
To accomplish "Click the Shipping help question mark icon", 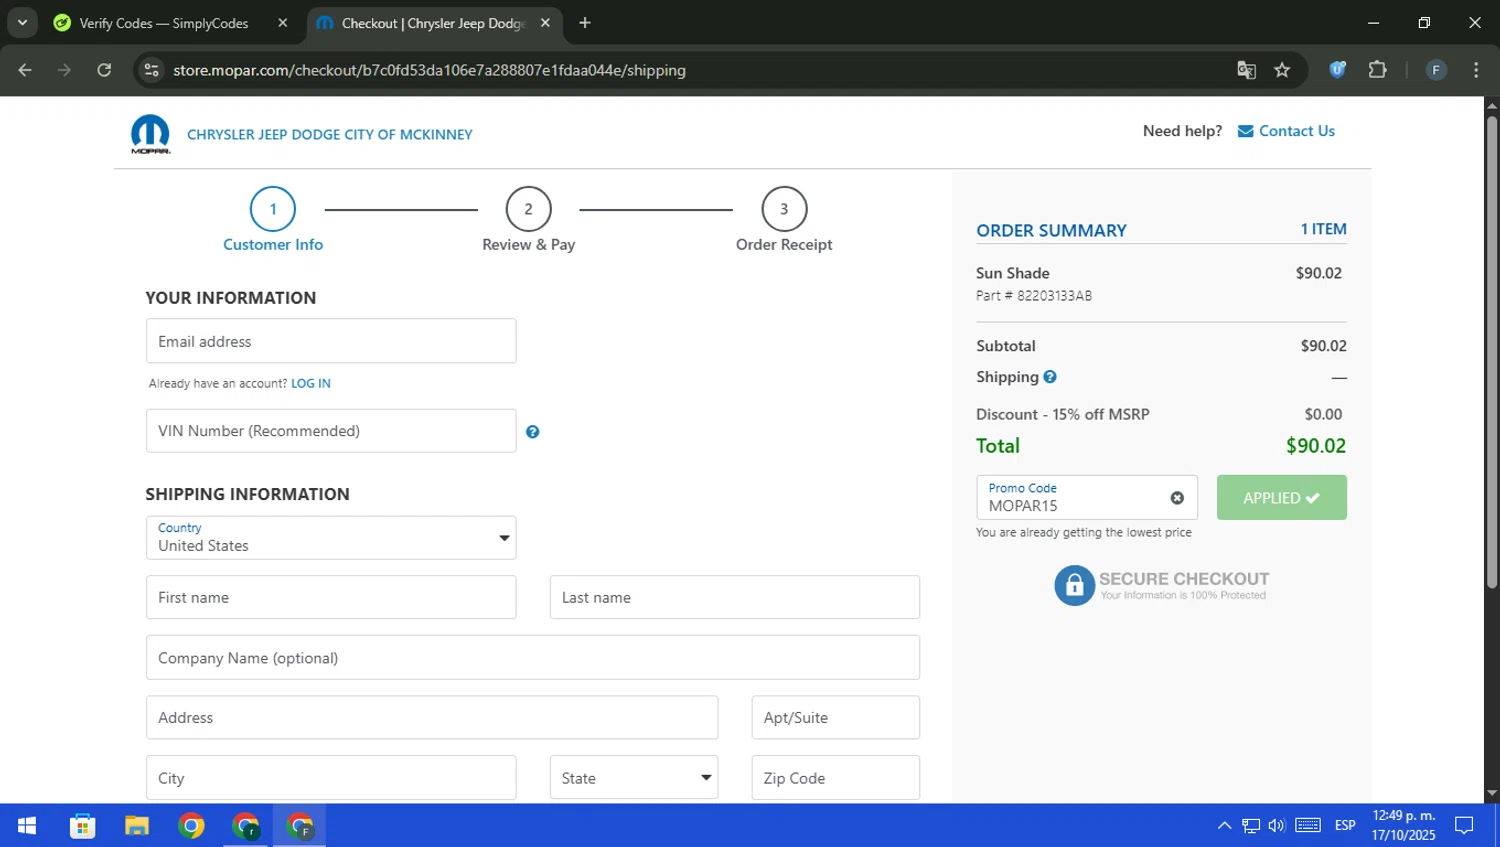I will [x=1050, y=377].
